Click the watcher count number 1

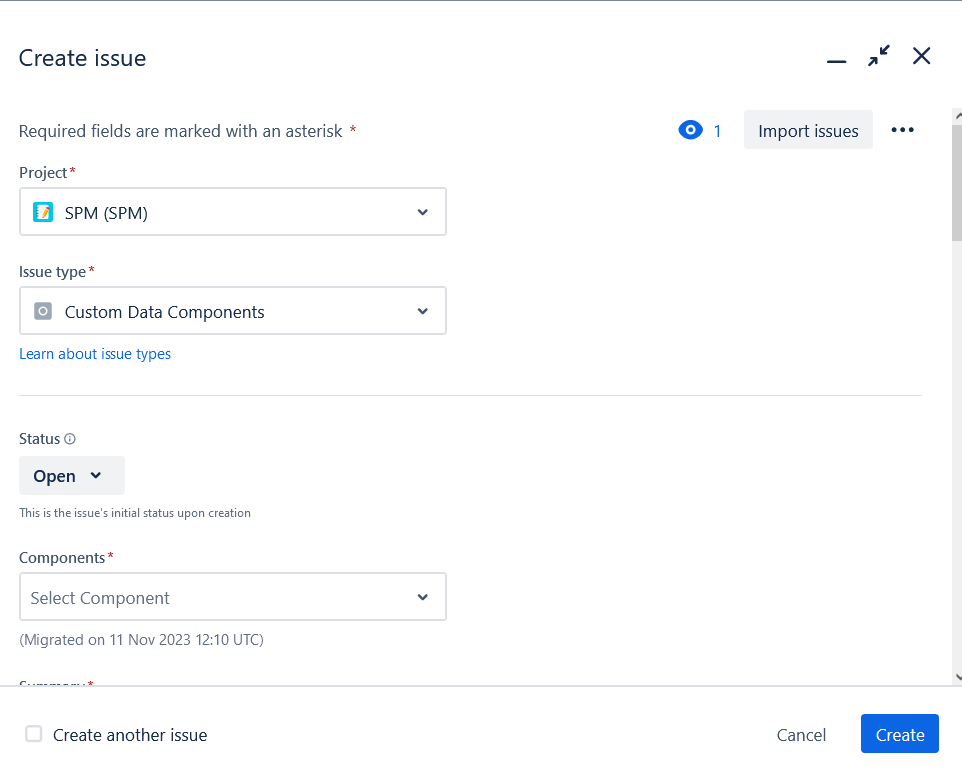coord(717,131)
